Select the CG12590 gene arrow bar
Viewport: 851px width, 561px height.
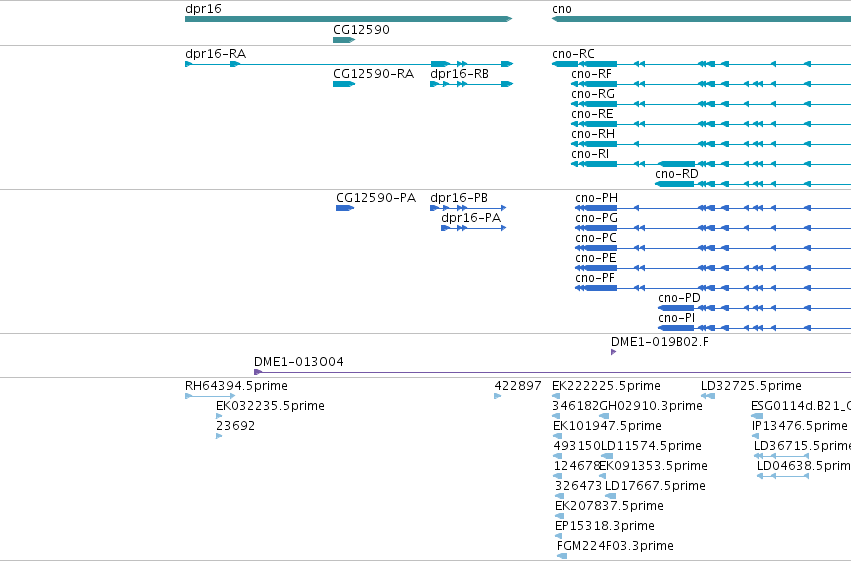[x=344, y=40]
